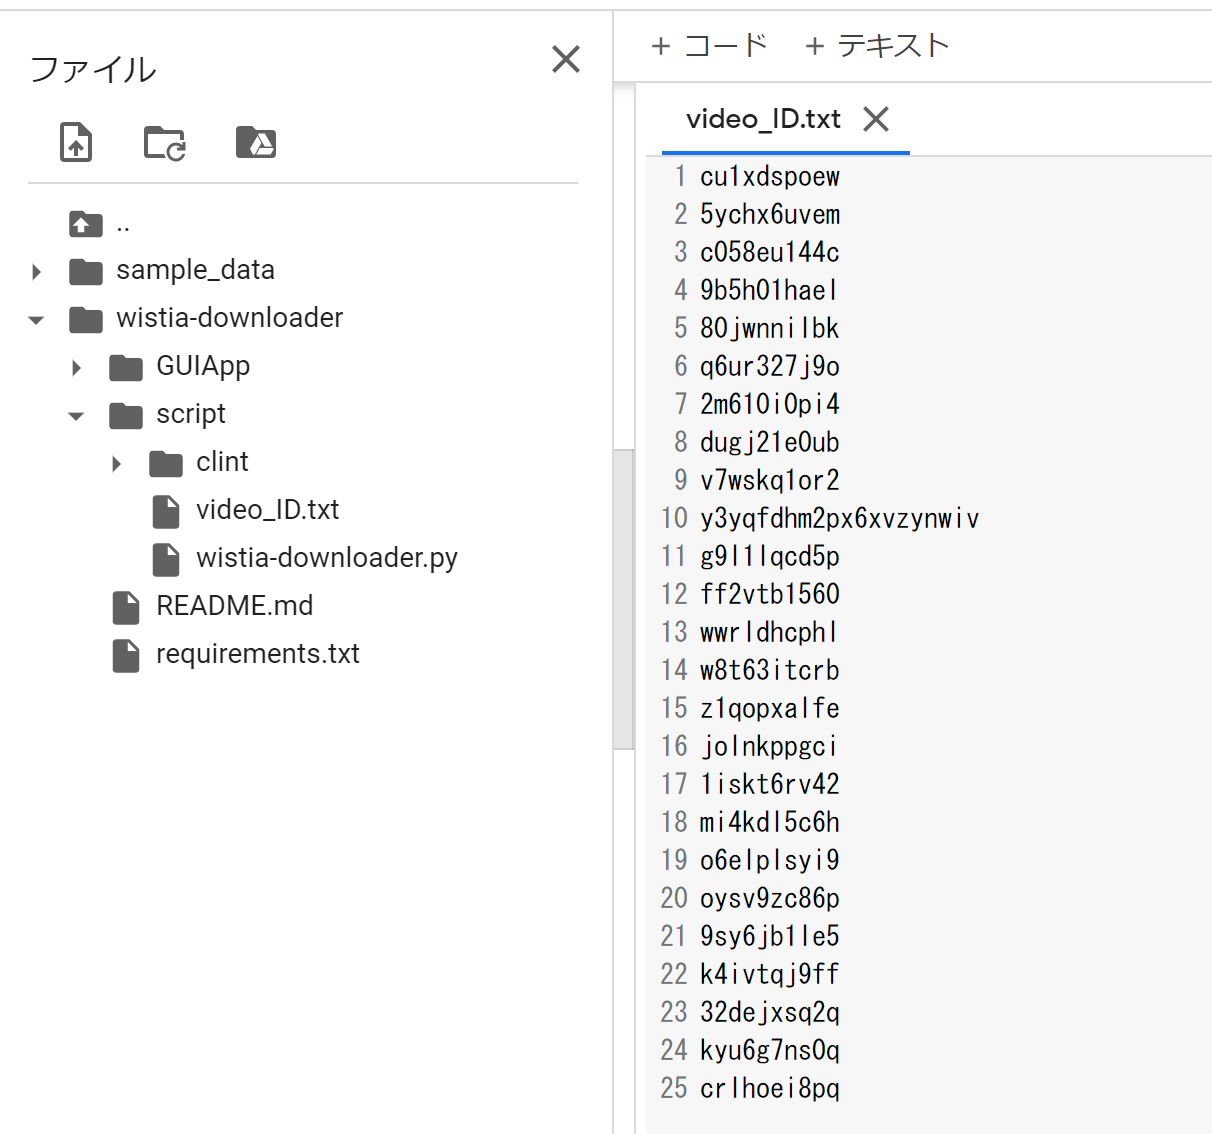Add a new text cell

[x=876, y=45]
